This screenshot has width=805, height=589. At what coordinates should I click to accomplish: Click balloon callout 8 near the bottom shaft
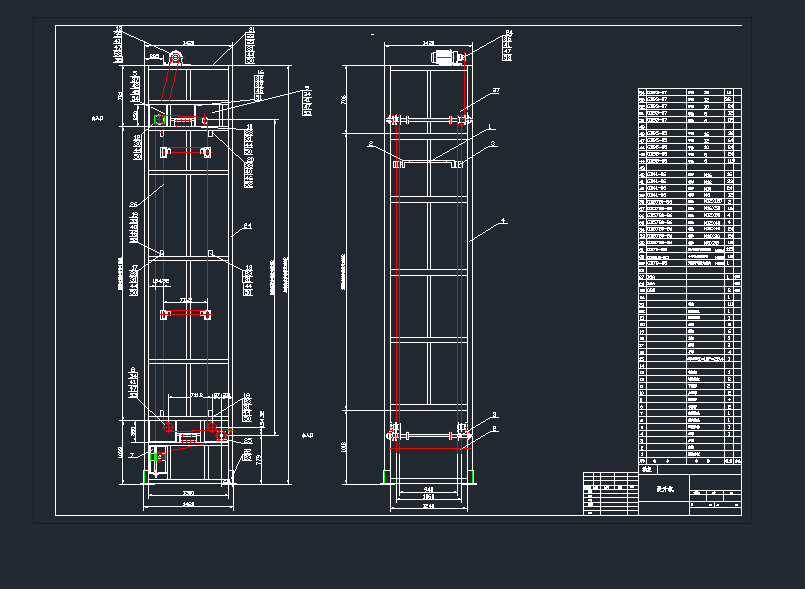click(x=494, y=430)
